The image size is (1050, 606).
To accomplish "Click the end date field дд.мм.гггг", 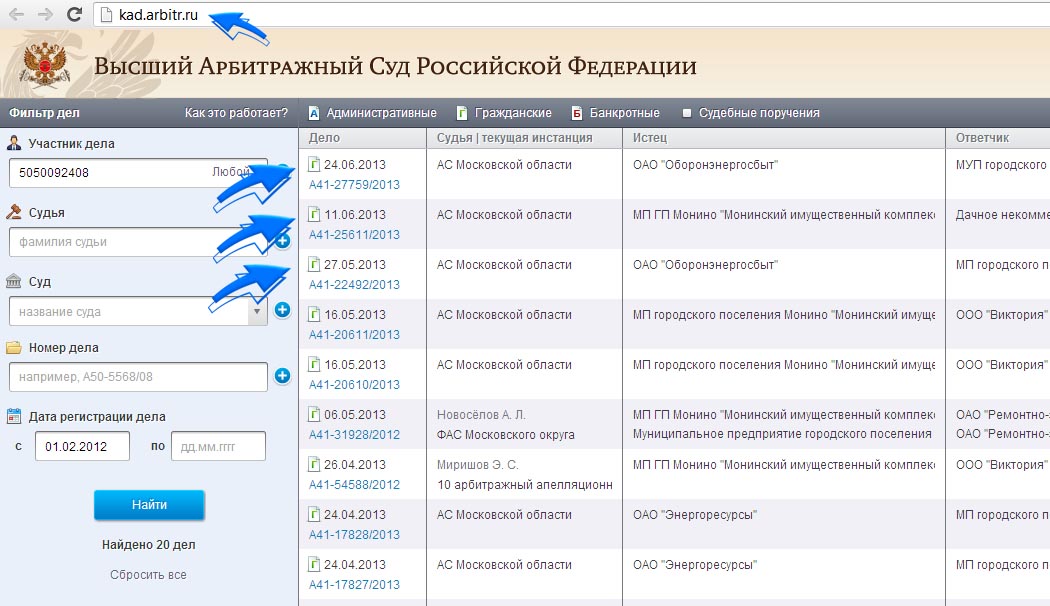I will click(x=218, y=447).
